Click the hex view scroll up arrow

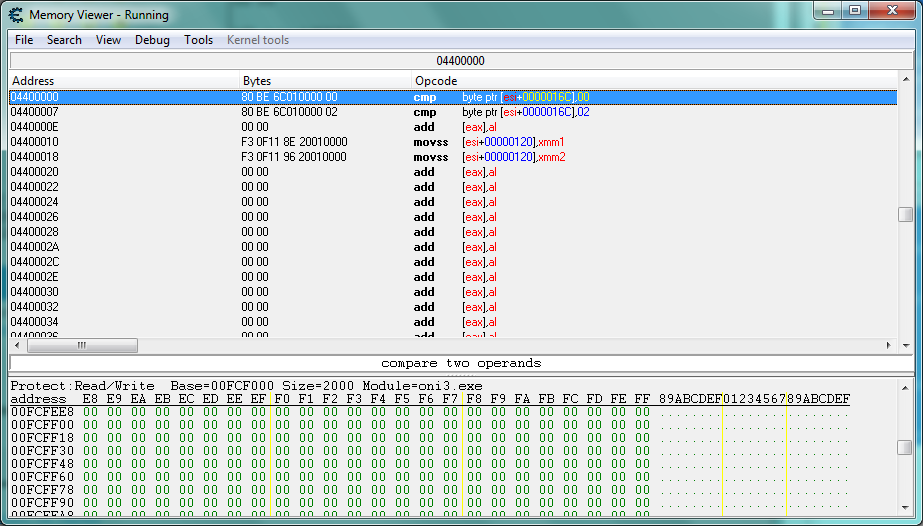(x=905, y=386)
